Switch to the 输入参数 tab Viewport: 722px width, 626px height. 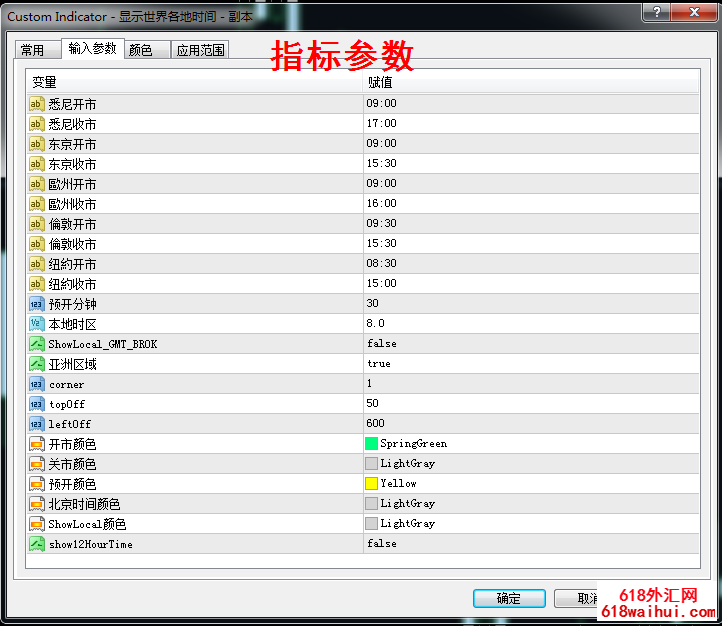93,48
